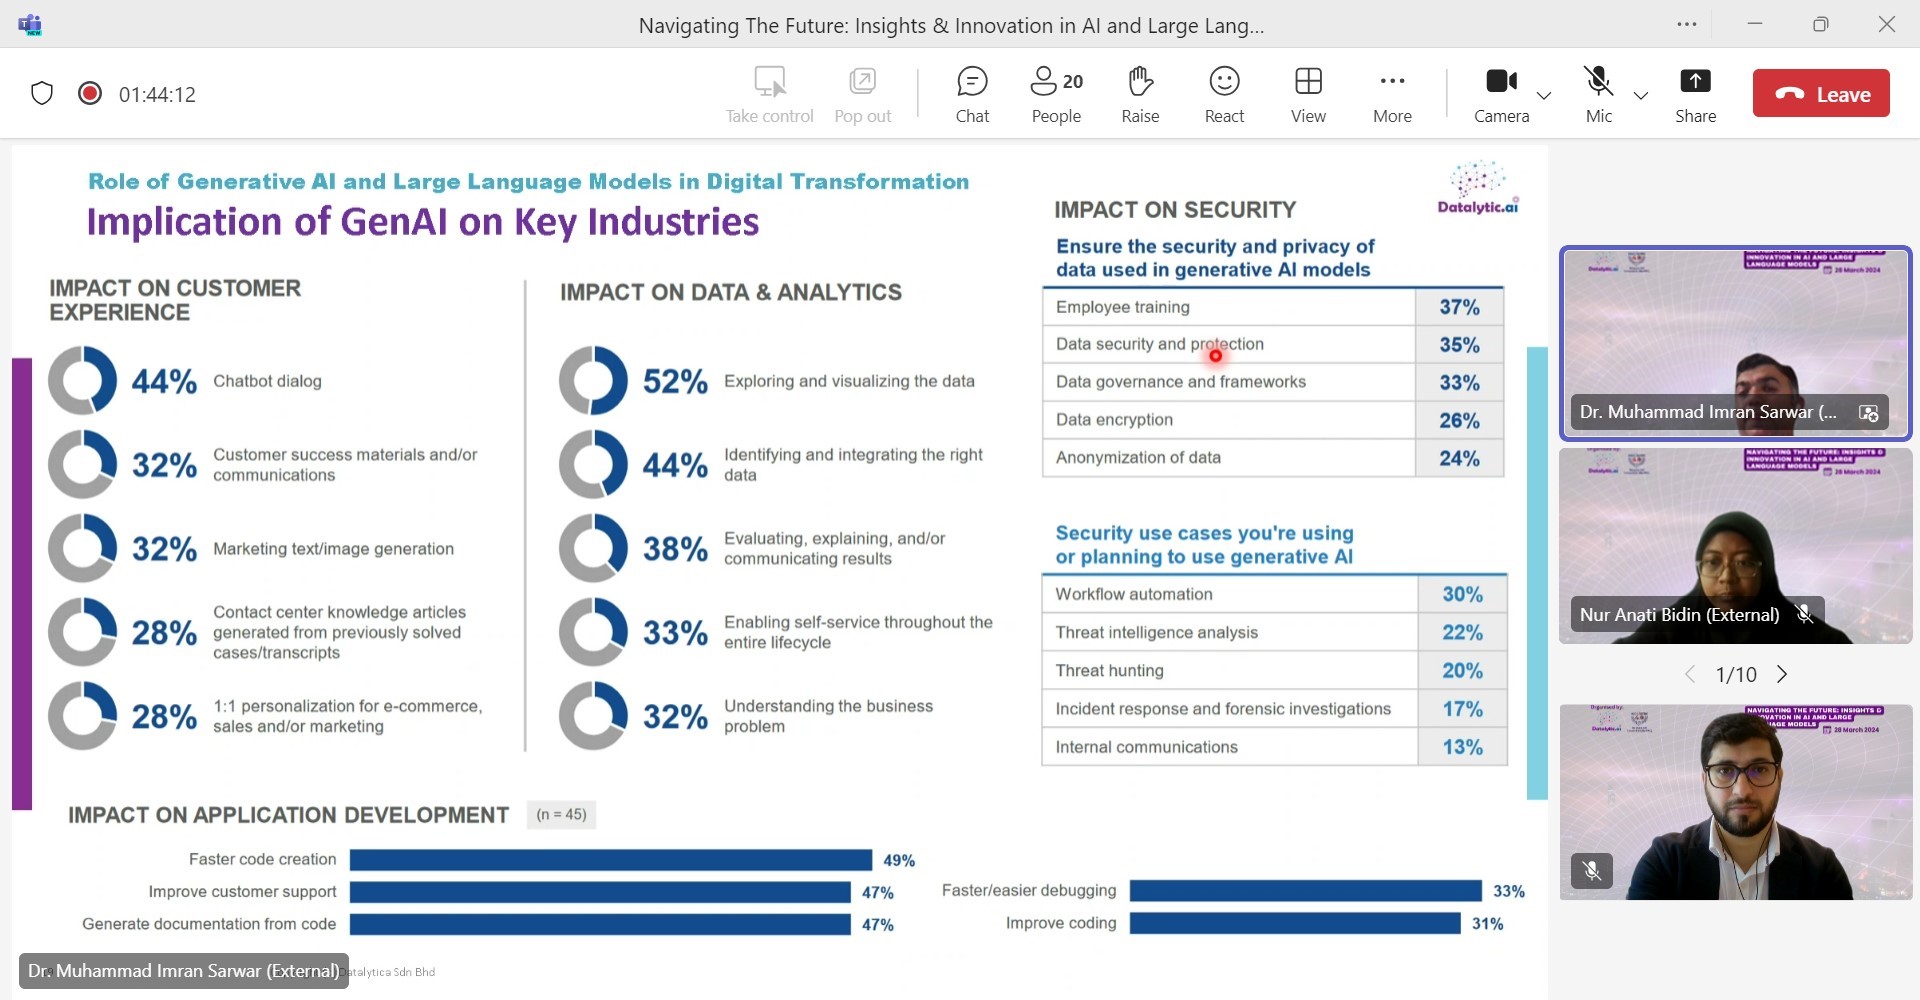The image size is (1920, 1000).
Task: Show the People participants list
Action: click(x=1056, y=95)
